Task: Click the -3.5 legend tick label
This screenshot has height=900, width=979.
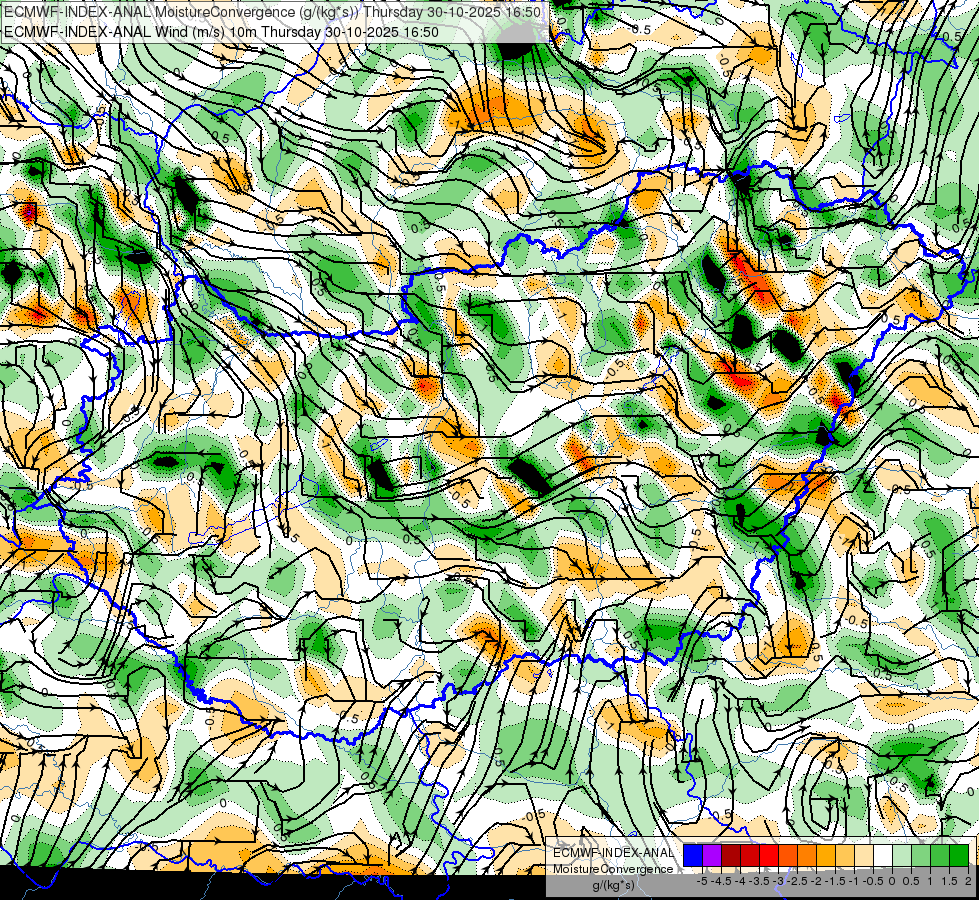Action: (760, 881)
